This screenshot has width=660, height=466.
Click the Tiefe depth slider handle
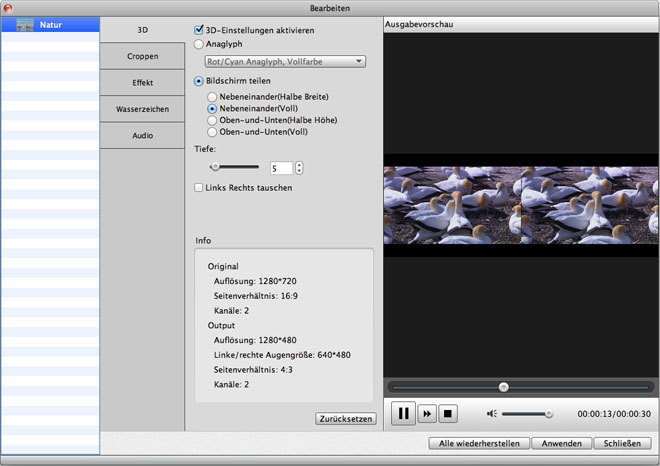[215, 167]
